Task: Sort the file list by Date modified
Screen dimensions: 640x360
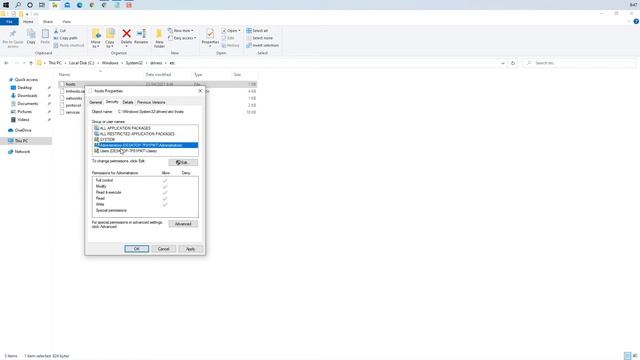Action: [158, 75]
